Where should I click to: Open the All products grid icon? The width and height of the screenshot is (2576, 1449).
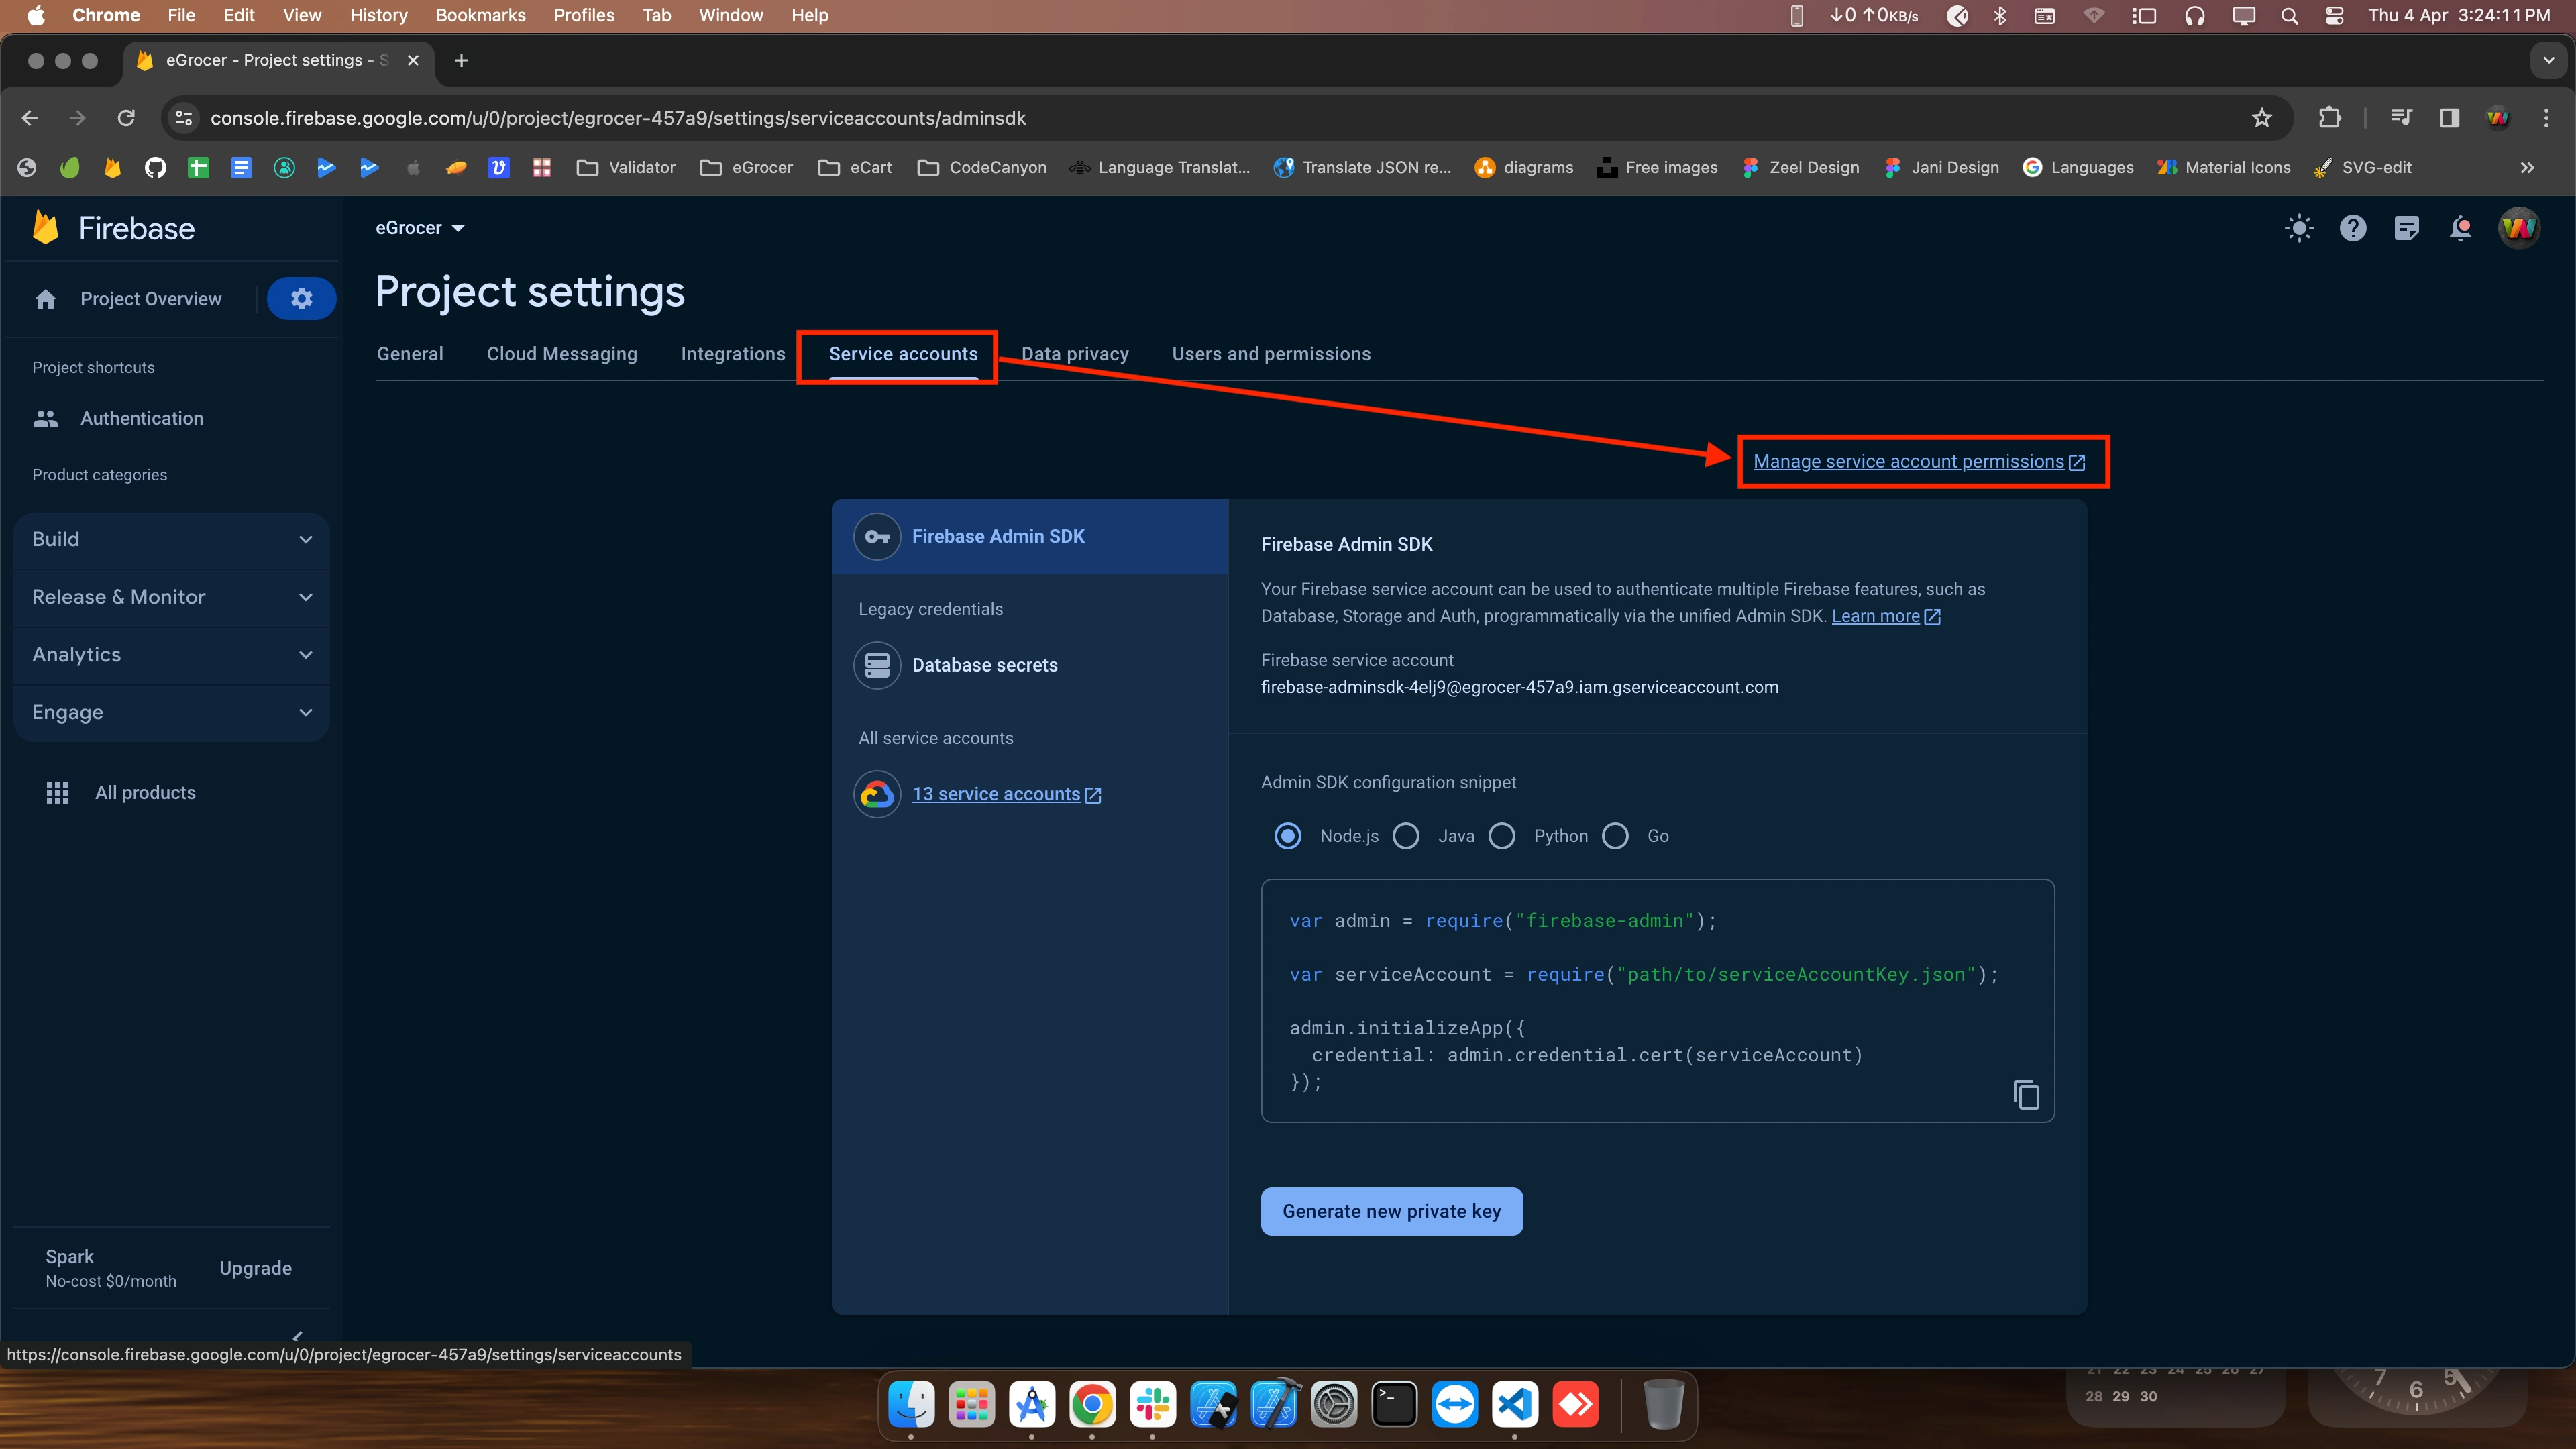point(58,793)
